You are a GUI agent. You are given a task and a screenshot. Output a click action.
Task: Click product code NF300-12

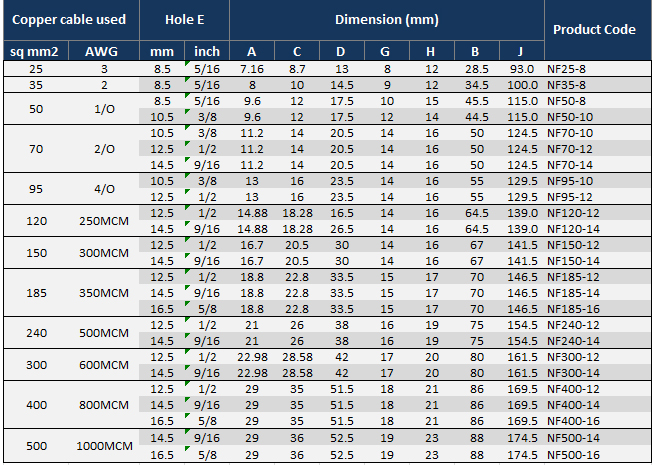click(x=573, y=357)
